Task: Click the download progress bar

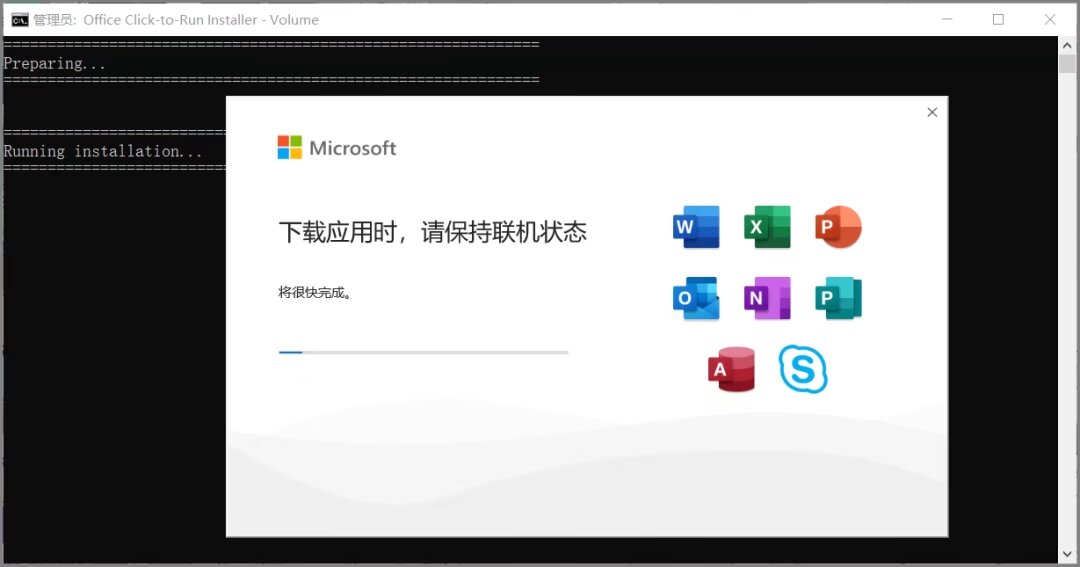Action: (x=424, y=352)
